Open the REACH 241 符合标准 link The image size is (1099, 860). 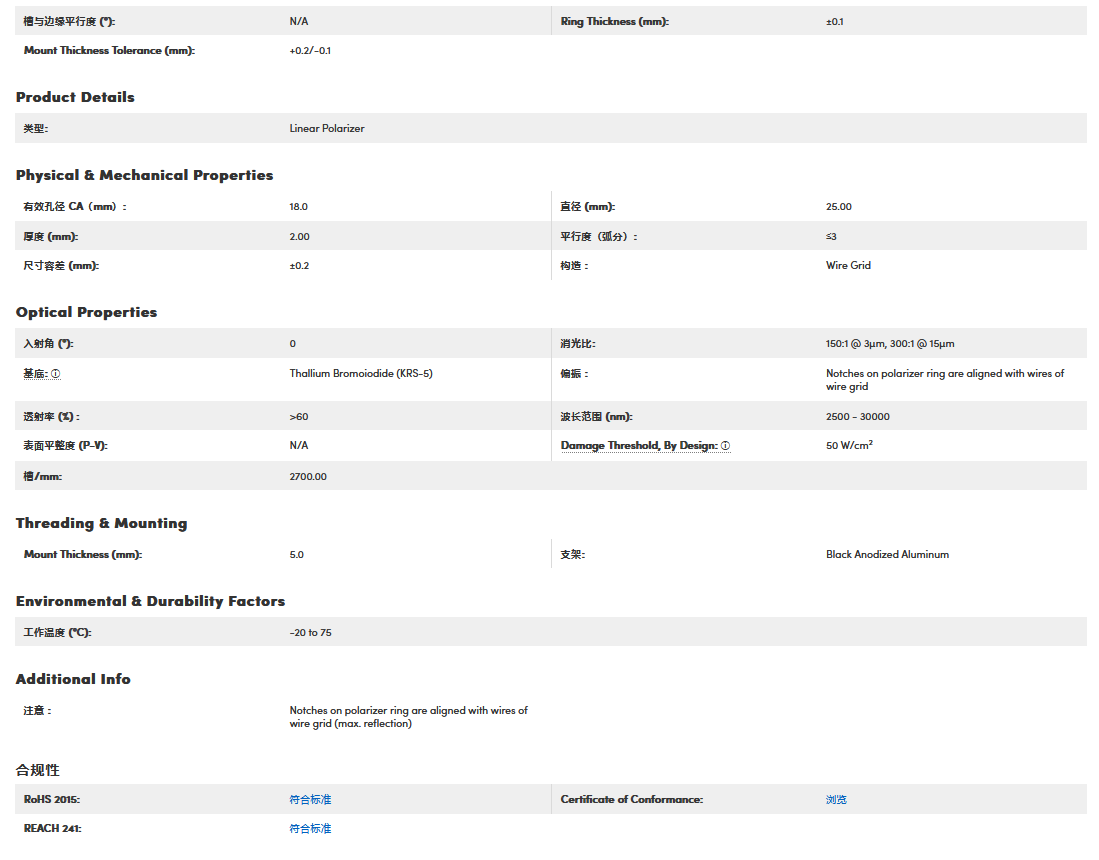pyautogui.click(x=310, y=829)
